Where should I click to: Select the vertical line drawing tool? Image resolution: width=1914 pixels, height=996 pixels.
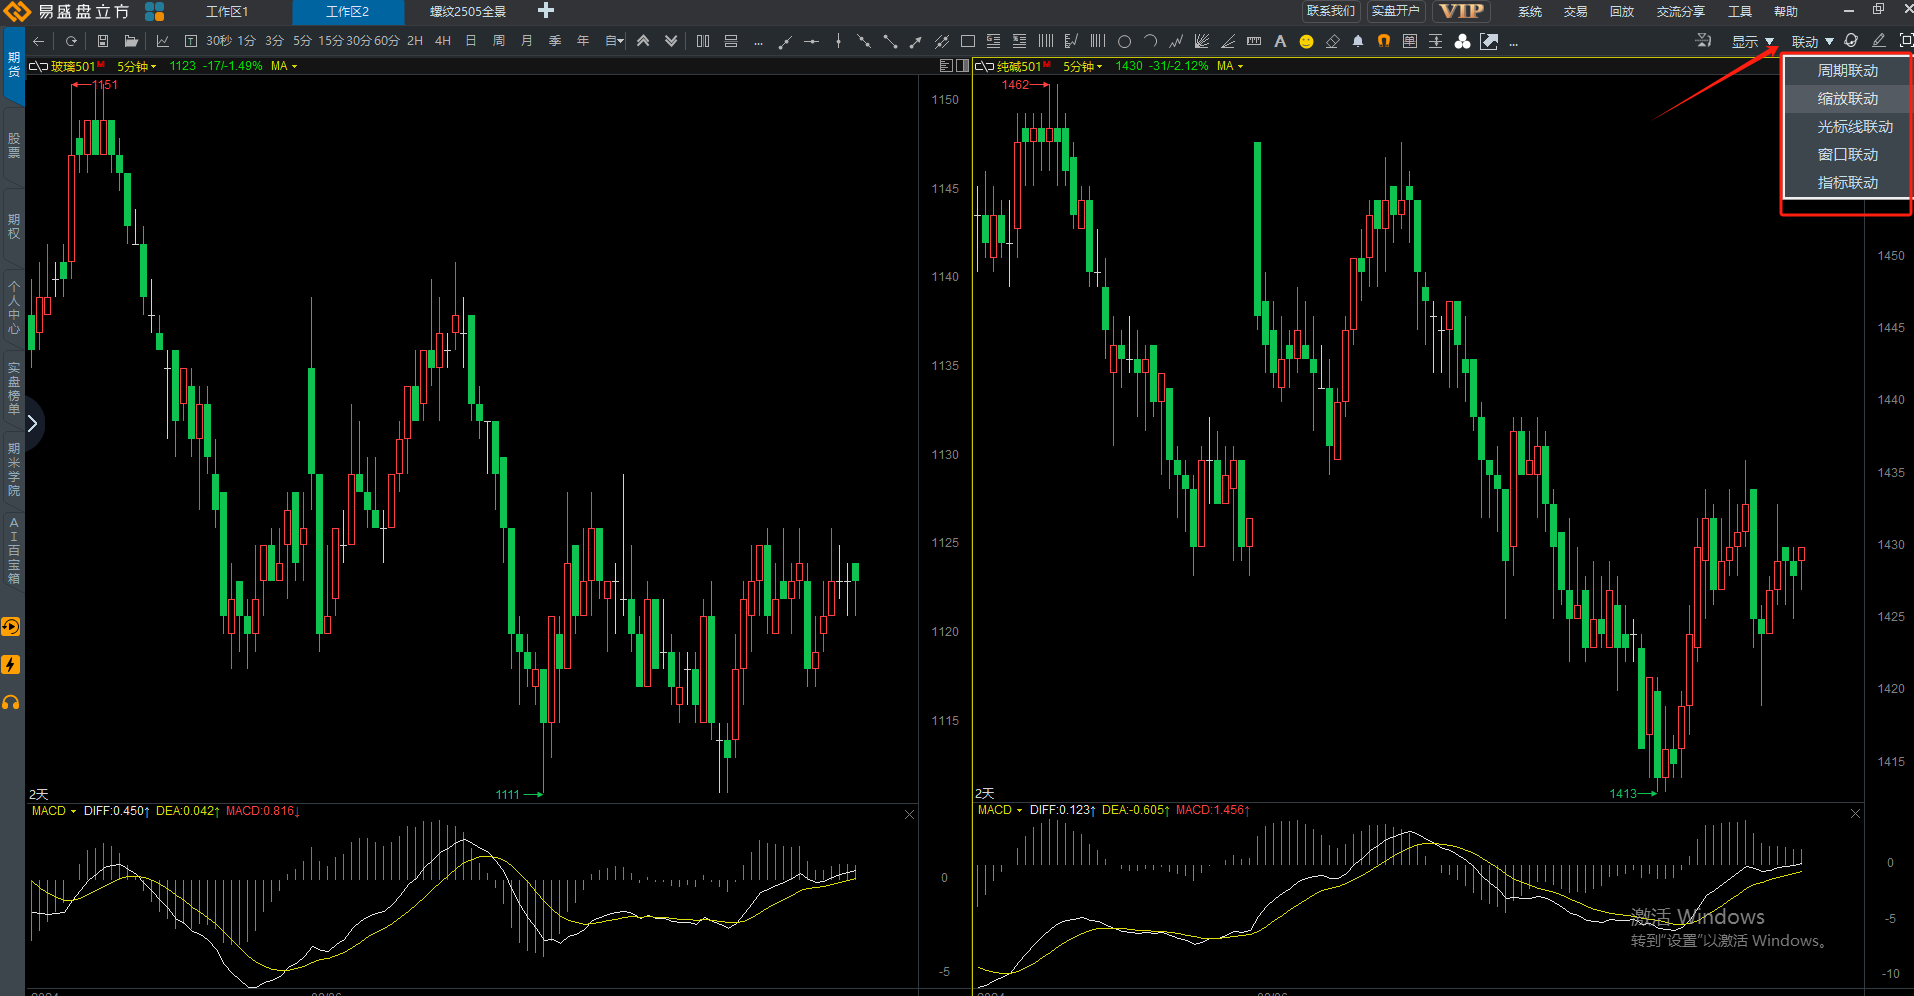pyautogui.click(x=838, y=41)
